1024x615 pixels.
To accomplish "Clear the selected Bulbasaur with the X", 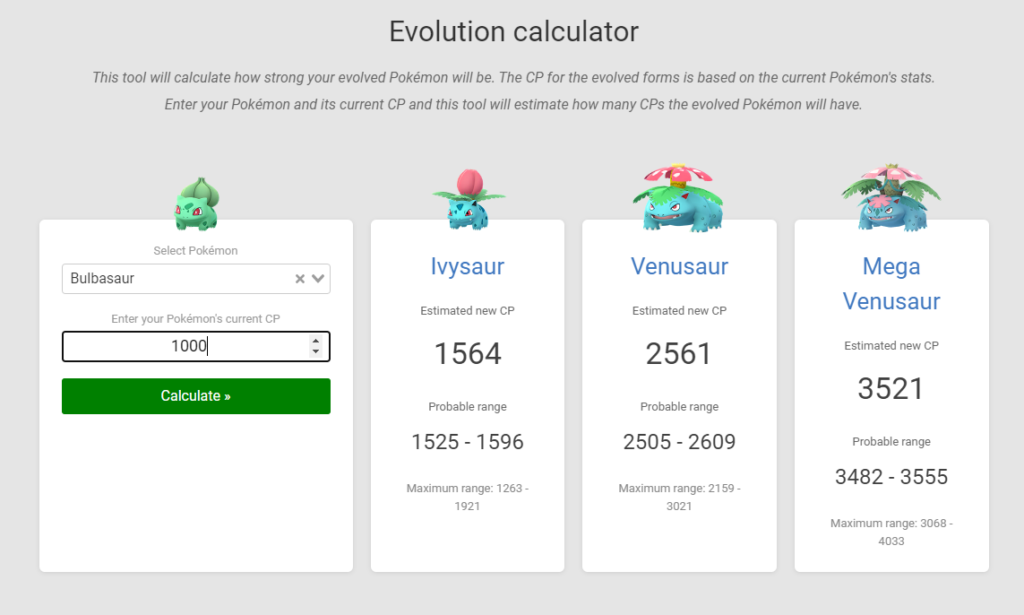I will pos(300,279).
